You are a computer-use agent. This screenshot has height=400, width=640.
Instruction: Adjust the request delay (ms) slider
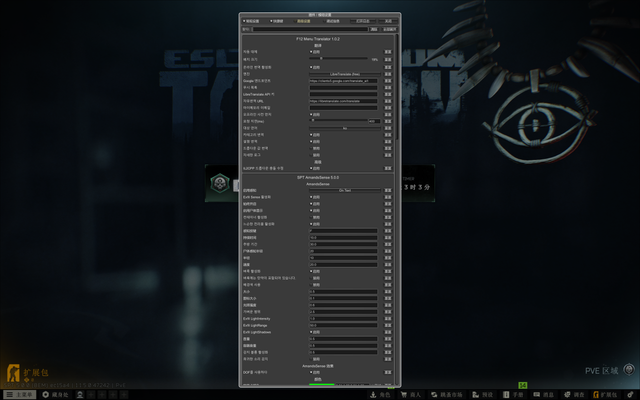[x=338, y=121]
